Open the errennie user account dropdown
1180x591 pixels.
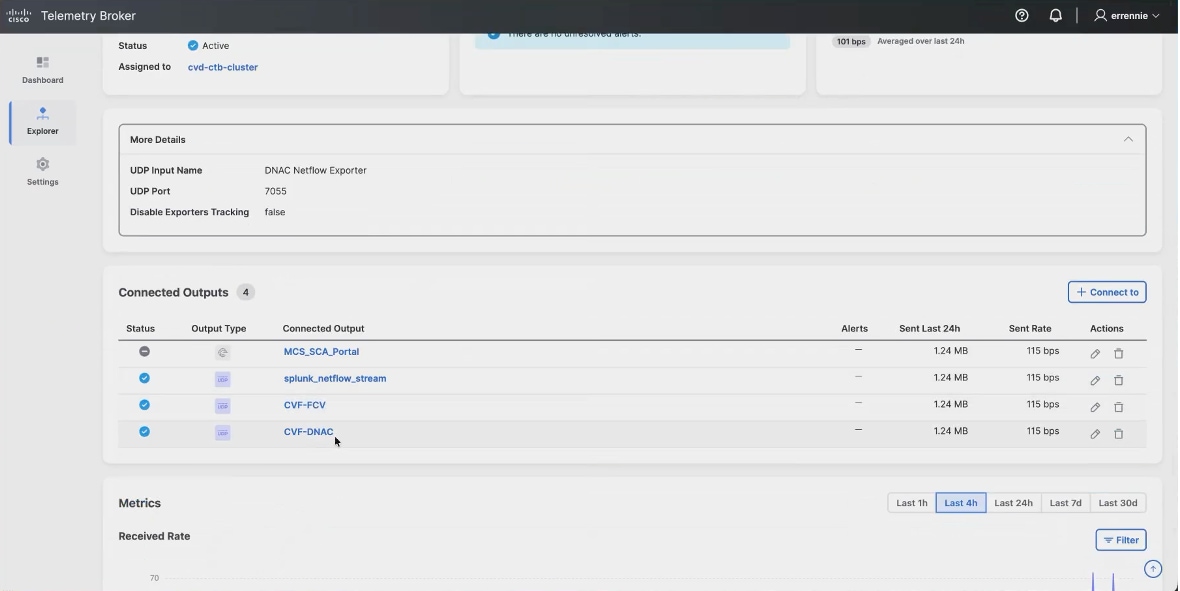[1127, 15]
